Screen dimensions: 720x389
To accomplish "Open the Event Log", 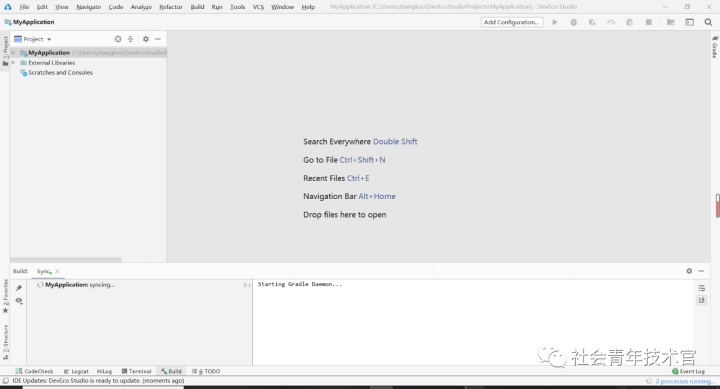I will point(688,371).
